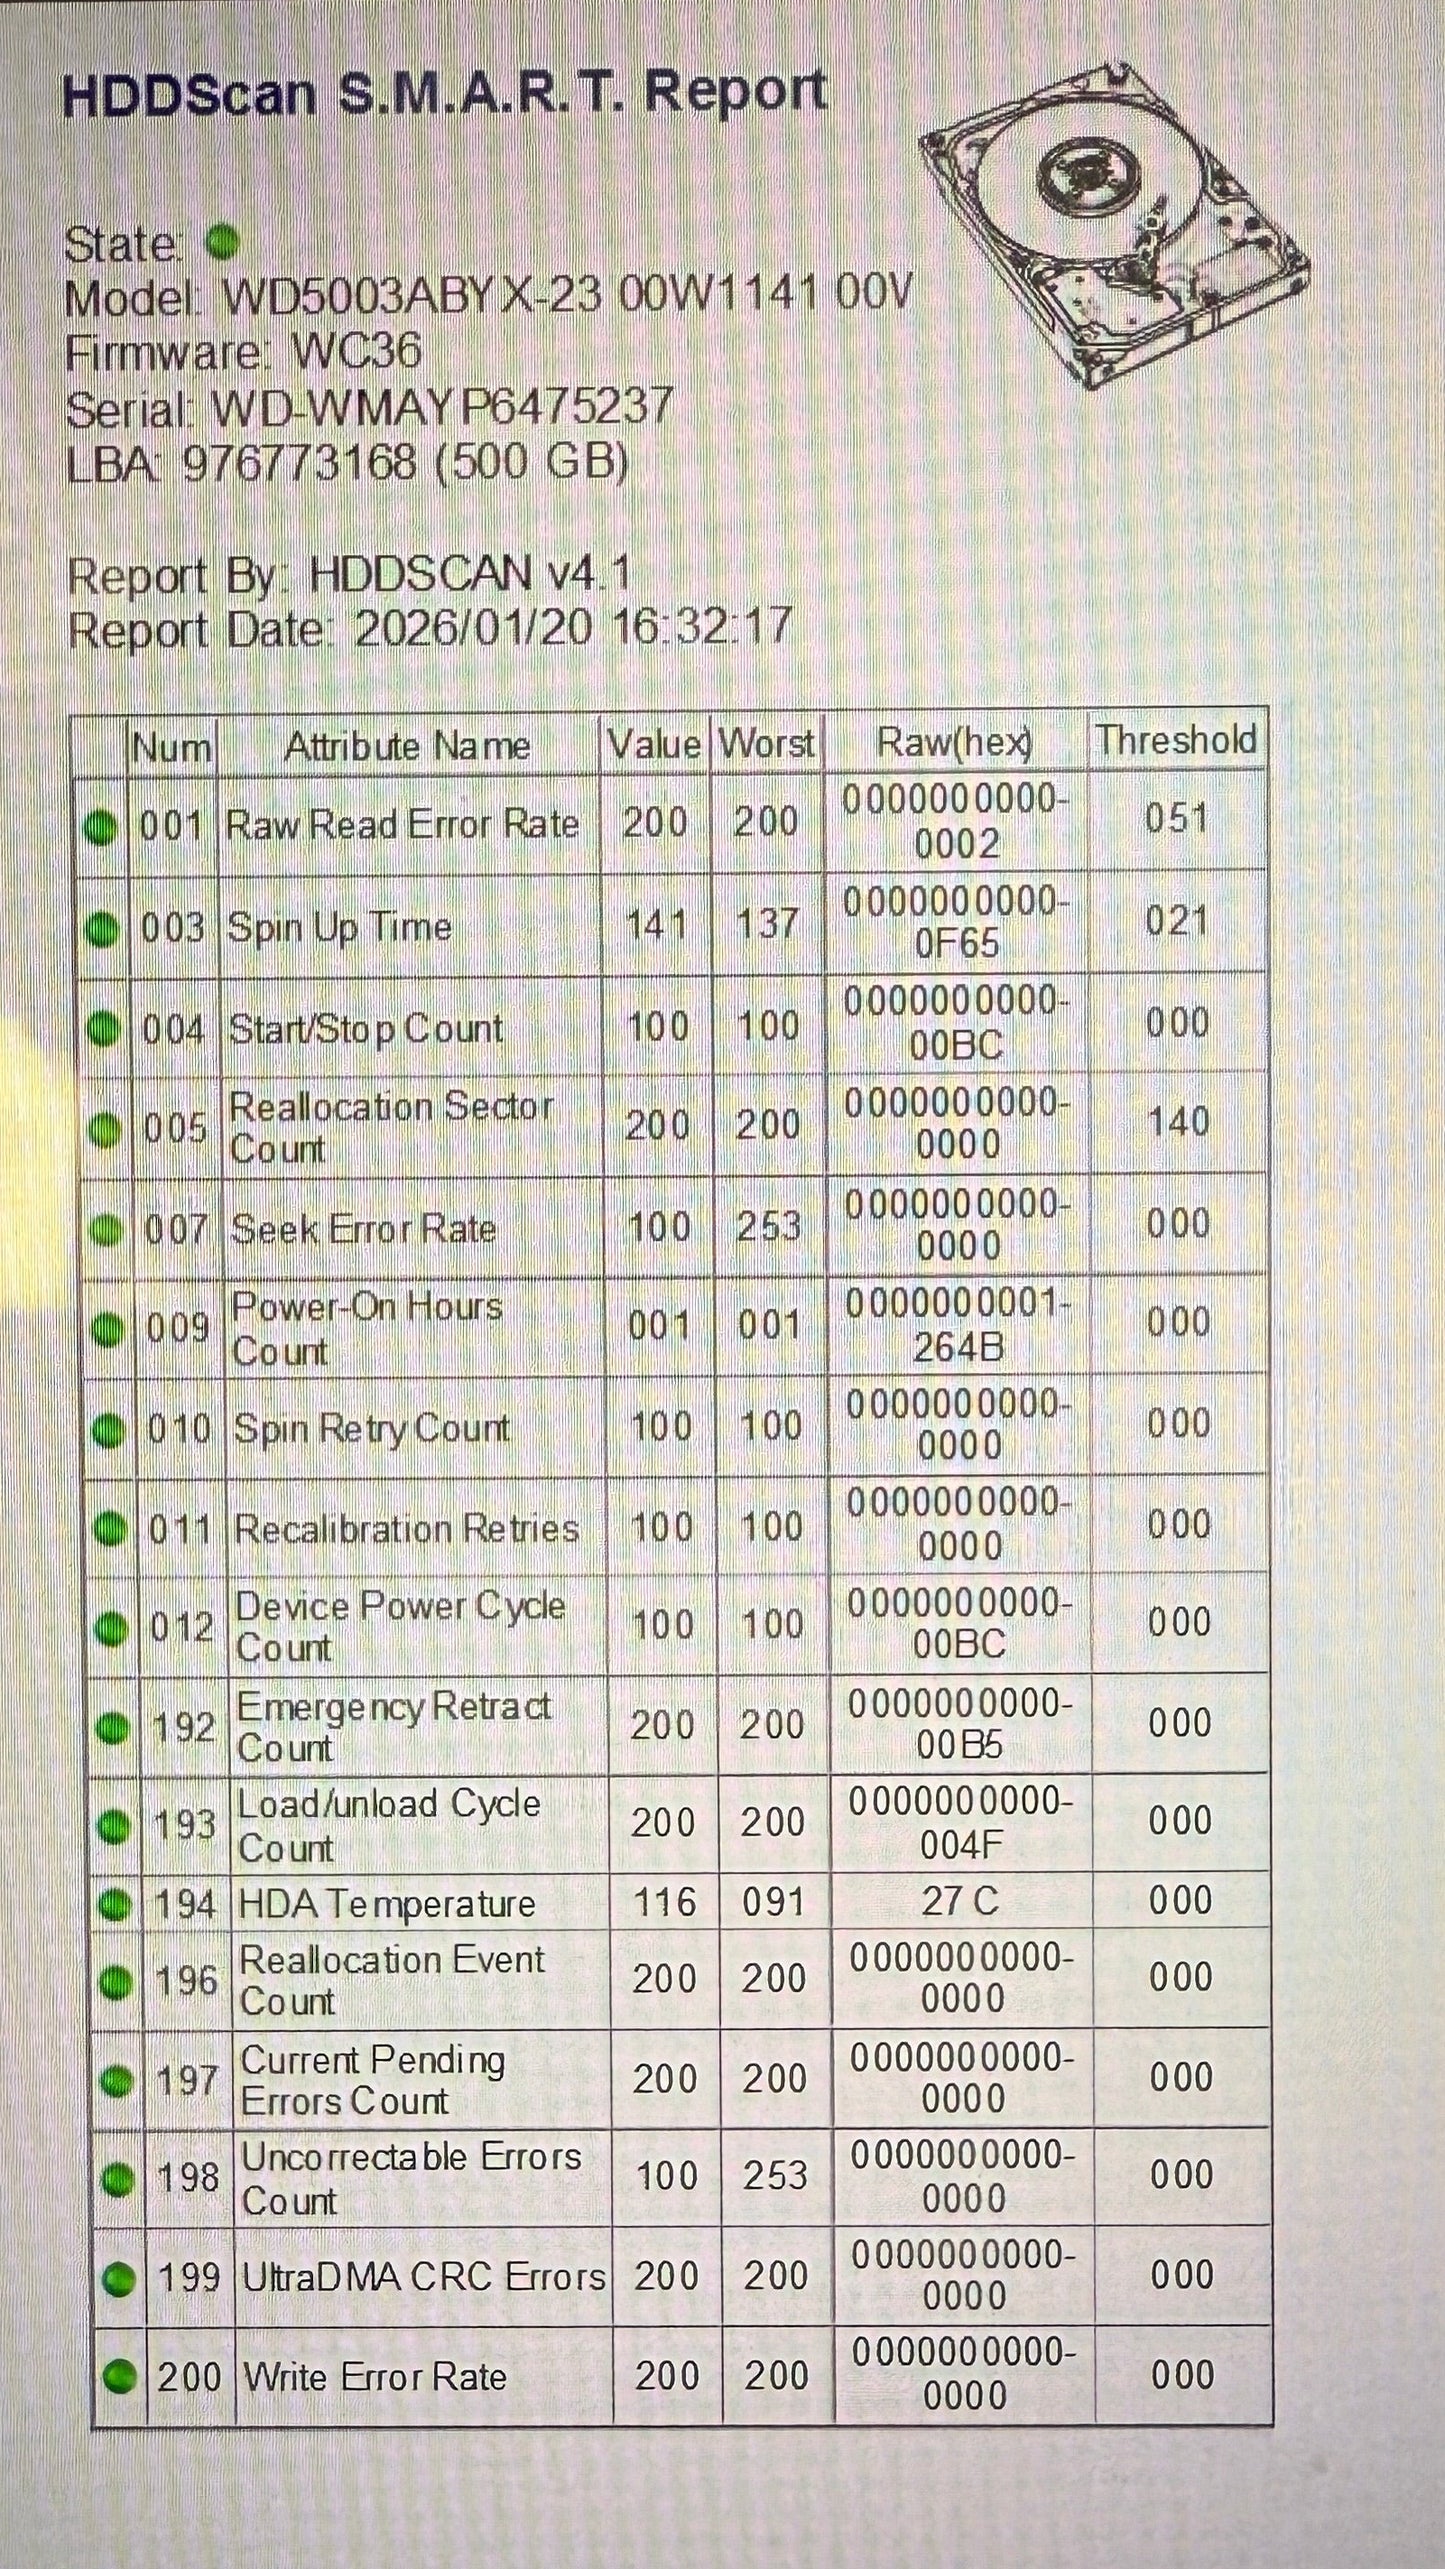
Task: Click the 'HDDScan S.M.A.R.T. Report' title
Action: tap(444, 94)
